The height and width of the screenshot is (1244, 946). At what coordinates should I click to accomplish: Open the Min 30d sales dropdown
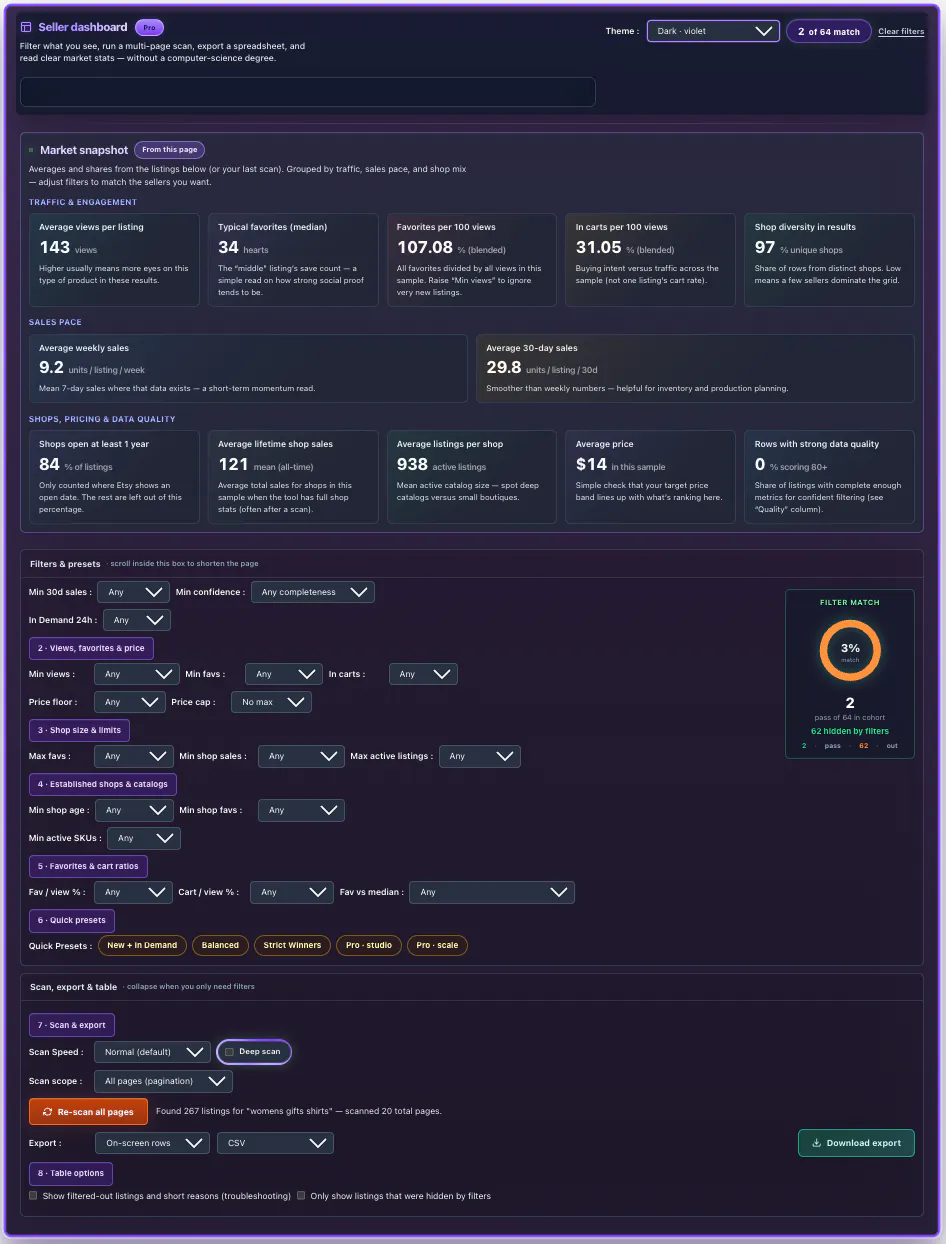pos(134,592)
